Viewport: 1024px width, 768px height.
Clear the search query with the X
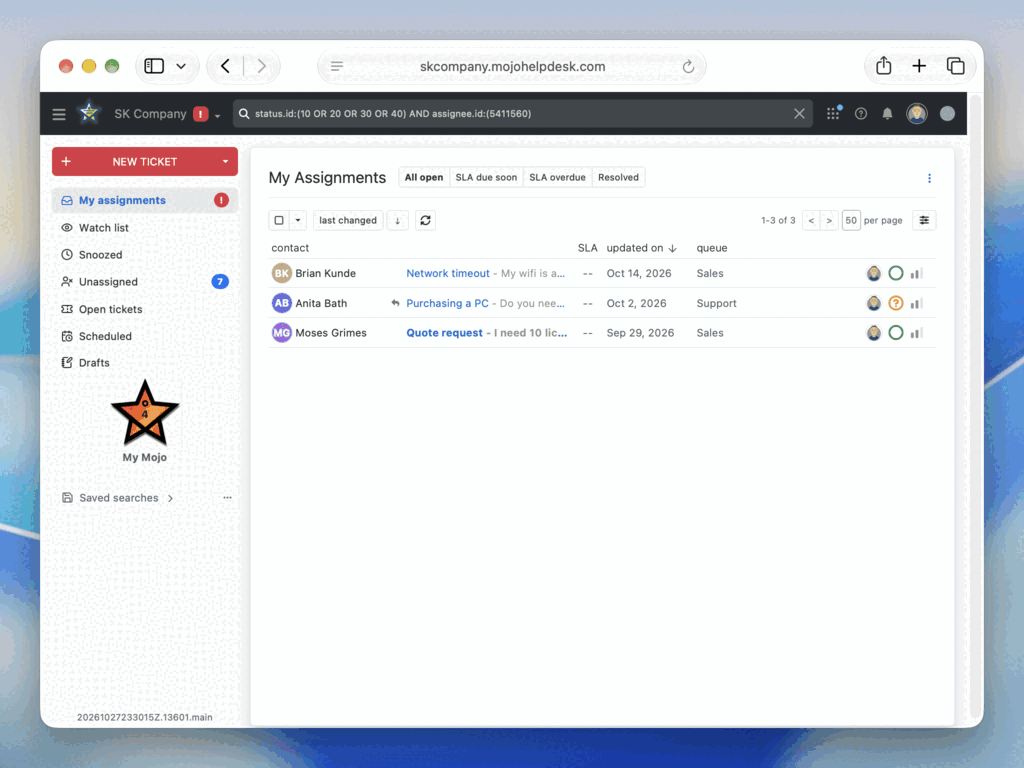click(799, 114)
